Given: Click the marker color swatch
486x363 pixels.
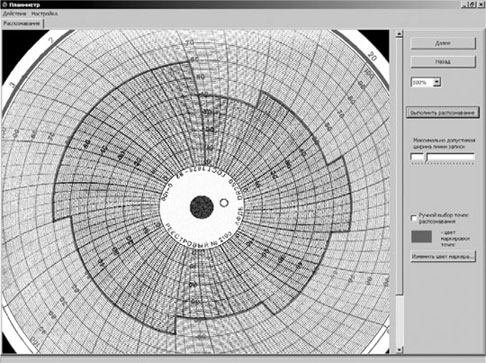Looking at the screenshot, I should [421, 237].
